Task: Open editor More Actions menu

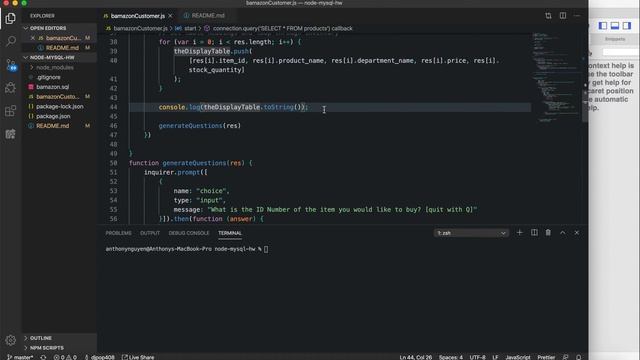Action: [577, 16]
